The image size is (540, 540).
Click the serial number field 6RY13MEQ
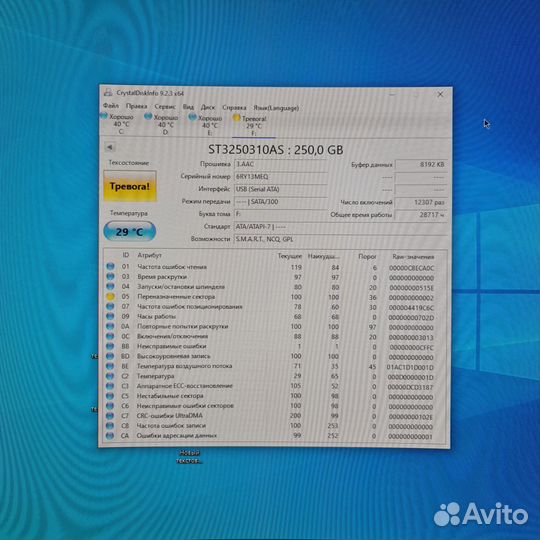(x=280, y=177)
